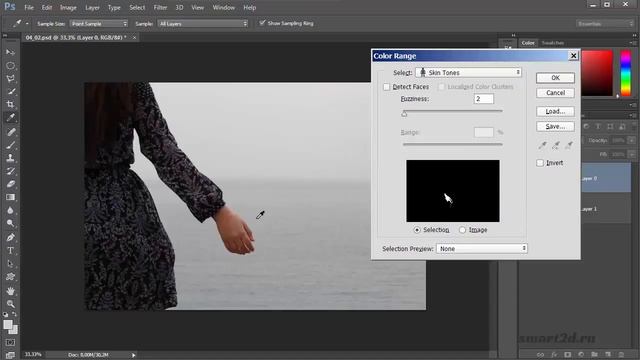Select the Hand tool
Viewport: 640px width, 360px height.
tap(11, 291)
